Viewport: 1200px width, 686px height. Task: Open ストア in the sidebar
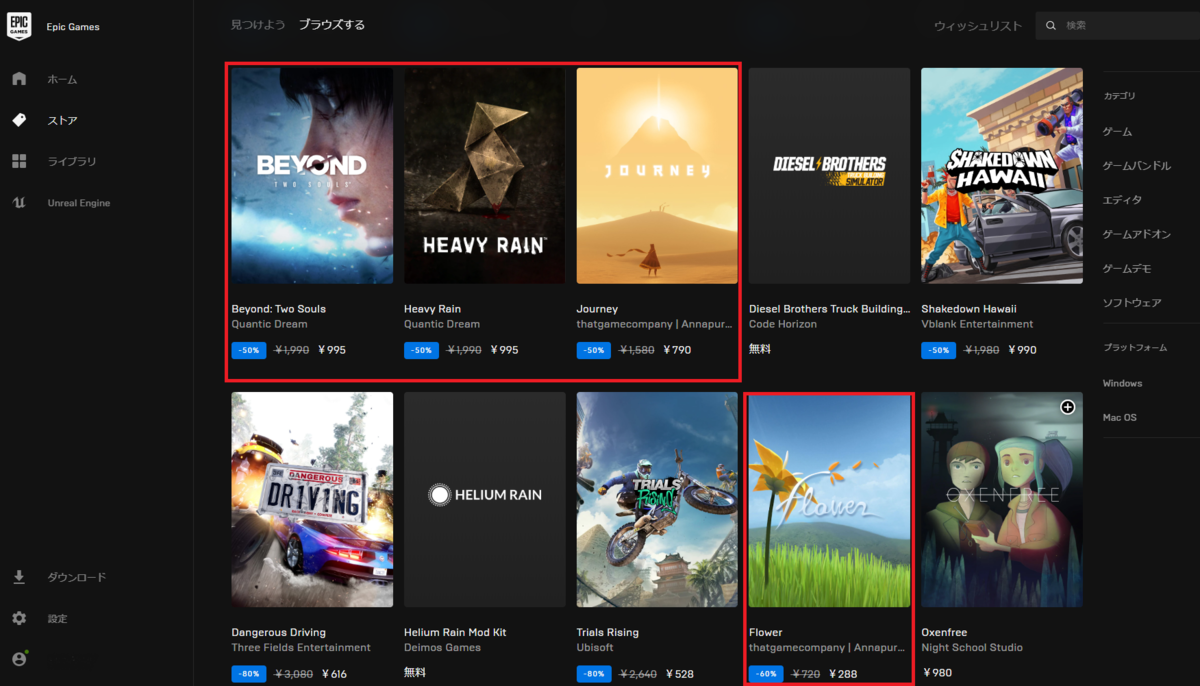pos(62,120)
